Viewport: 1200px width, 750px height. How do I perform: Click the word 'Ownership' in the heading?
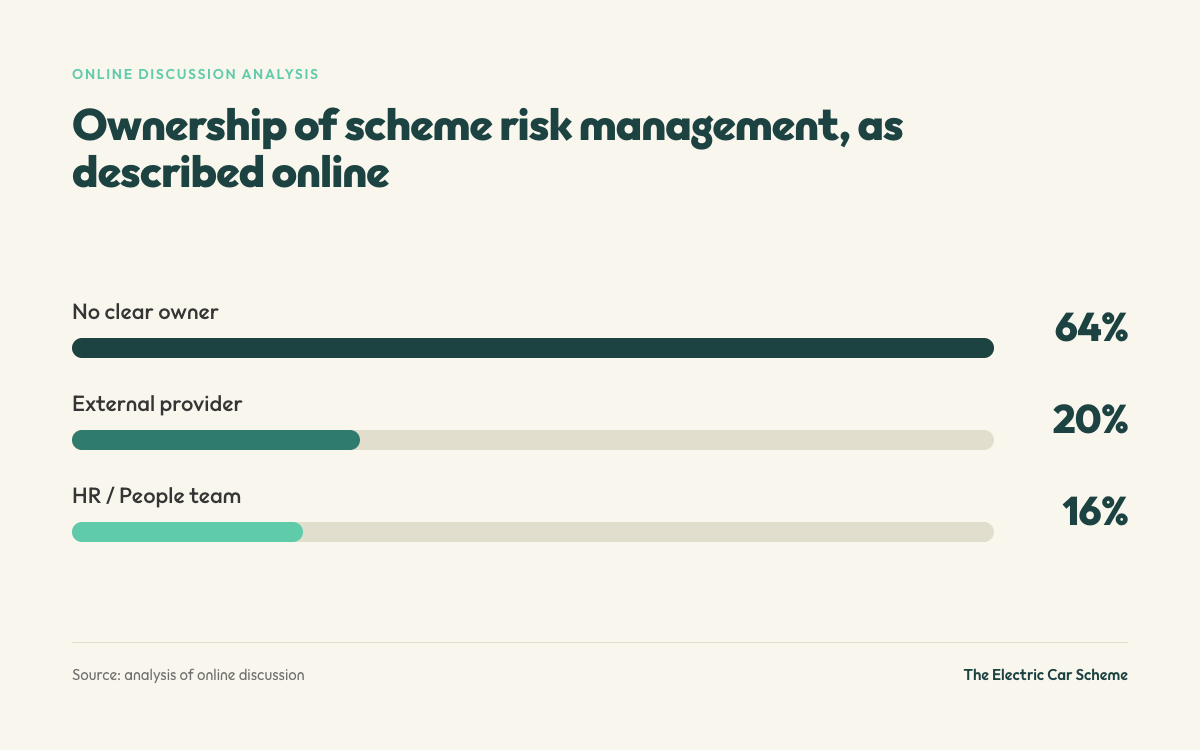172,128
